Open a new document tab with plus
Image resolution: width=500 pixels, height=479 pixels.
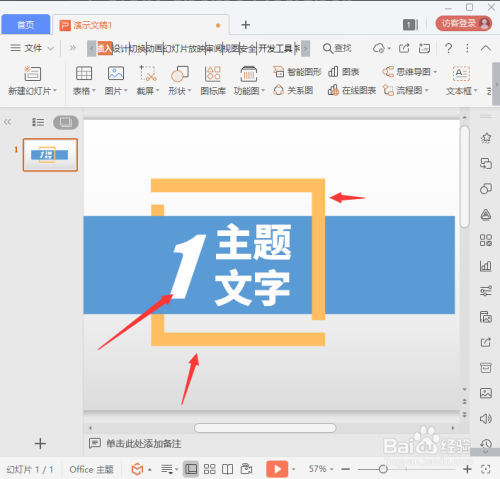(246, 25)
